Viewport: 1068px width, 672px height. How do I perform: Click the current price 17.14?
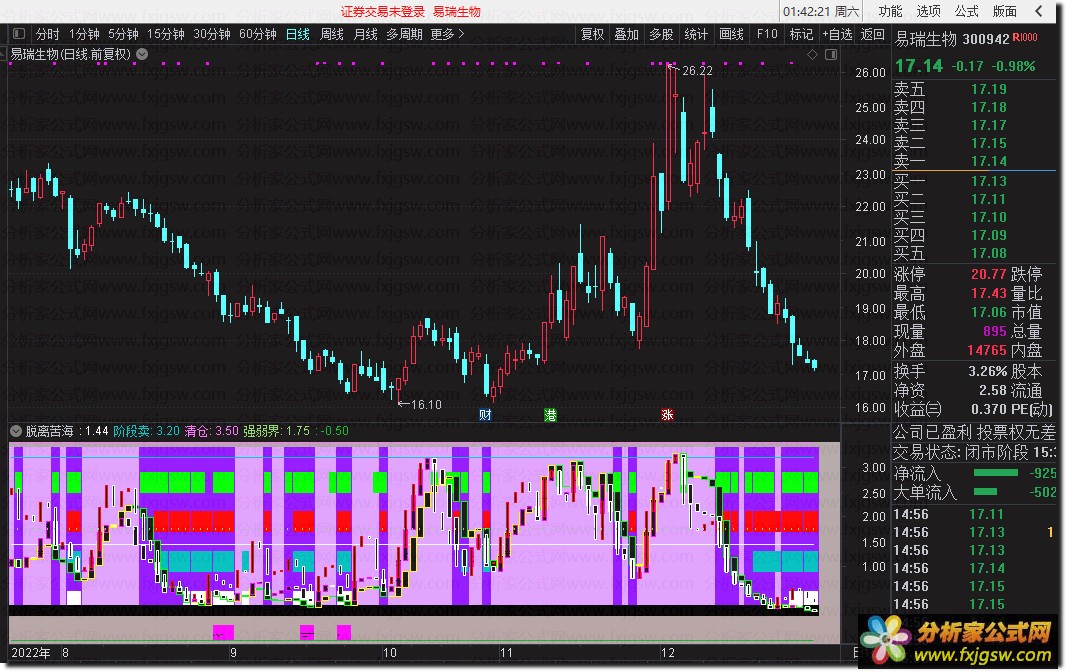point(919,66)
